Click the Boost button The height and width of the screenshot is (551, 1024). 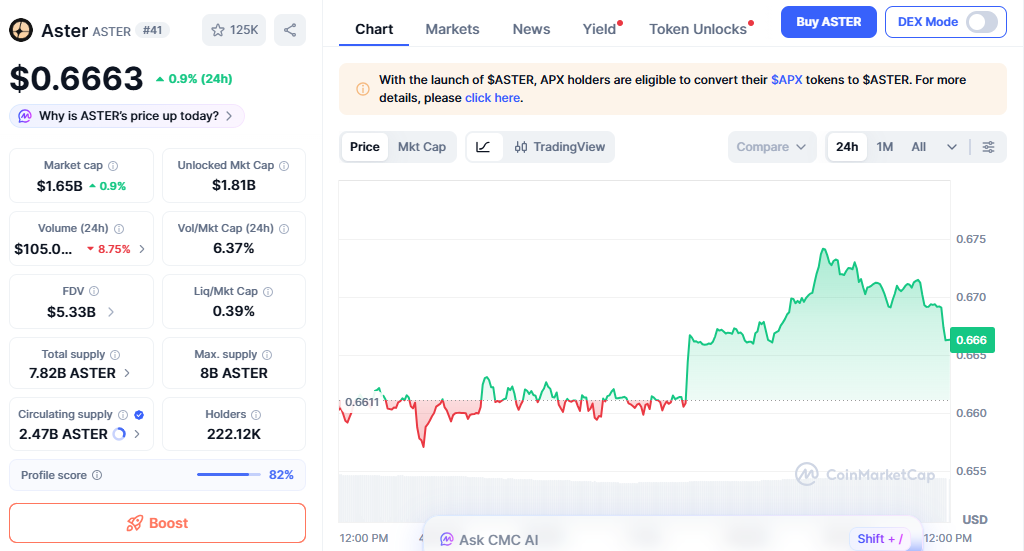pyautogui.click(x=157, y=523)
